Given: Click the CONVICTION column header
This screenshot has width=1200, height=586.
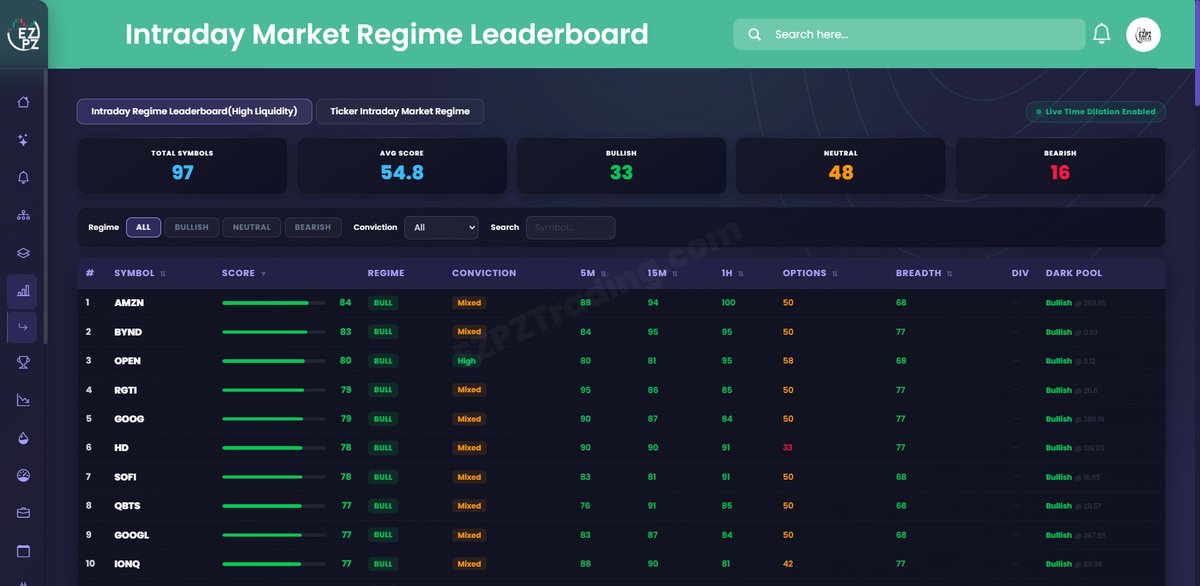Looking at the screenshot, I should [484, 273].
